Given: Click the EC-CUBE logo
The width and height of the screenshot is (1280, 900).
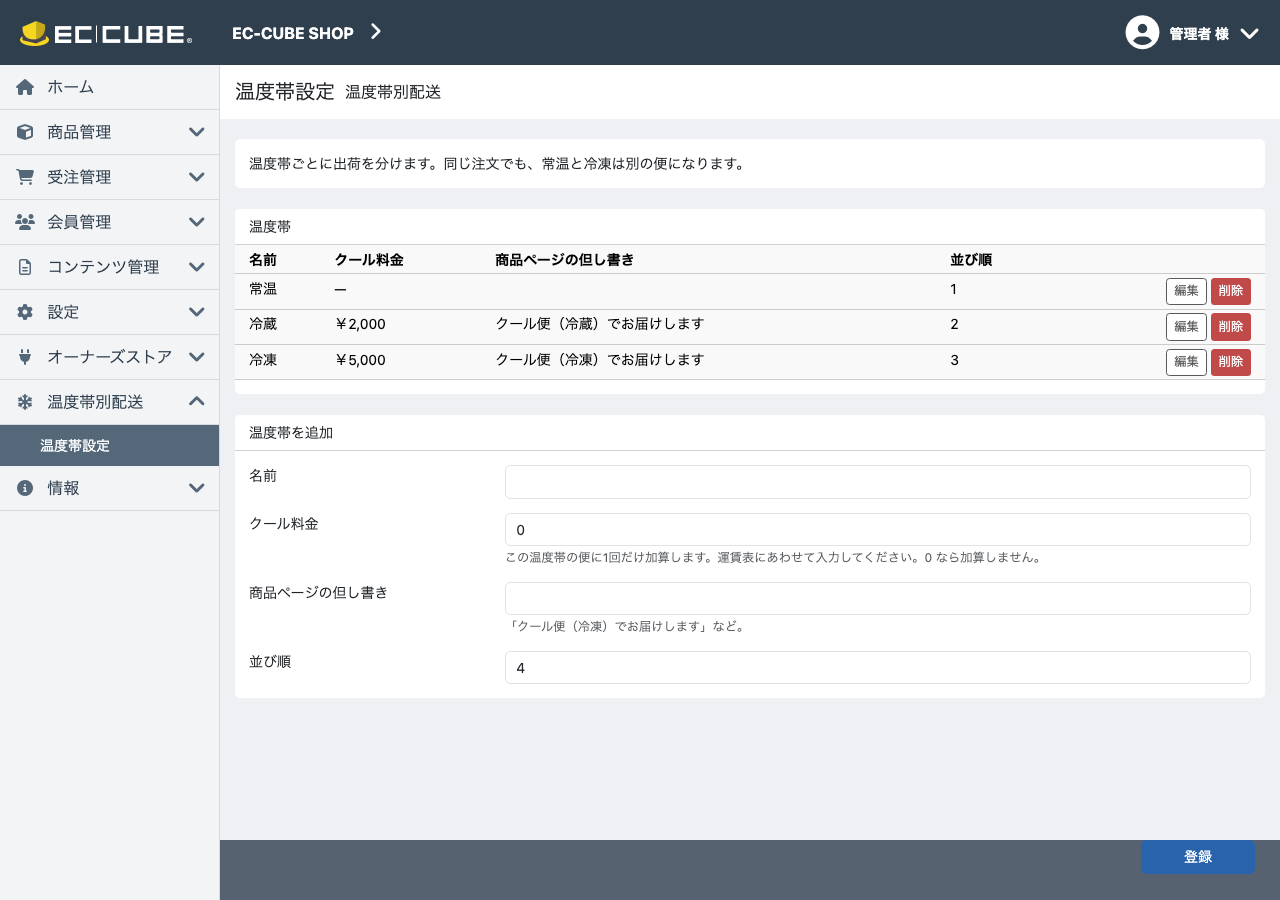Looking at the screenshot, I should click(106, 33).
